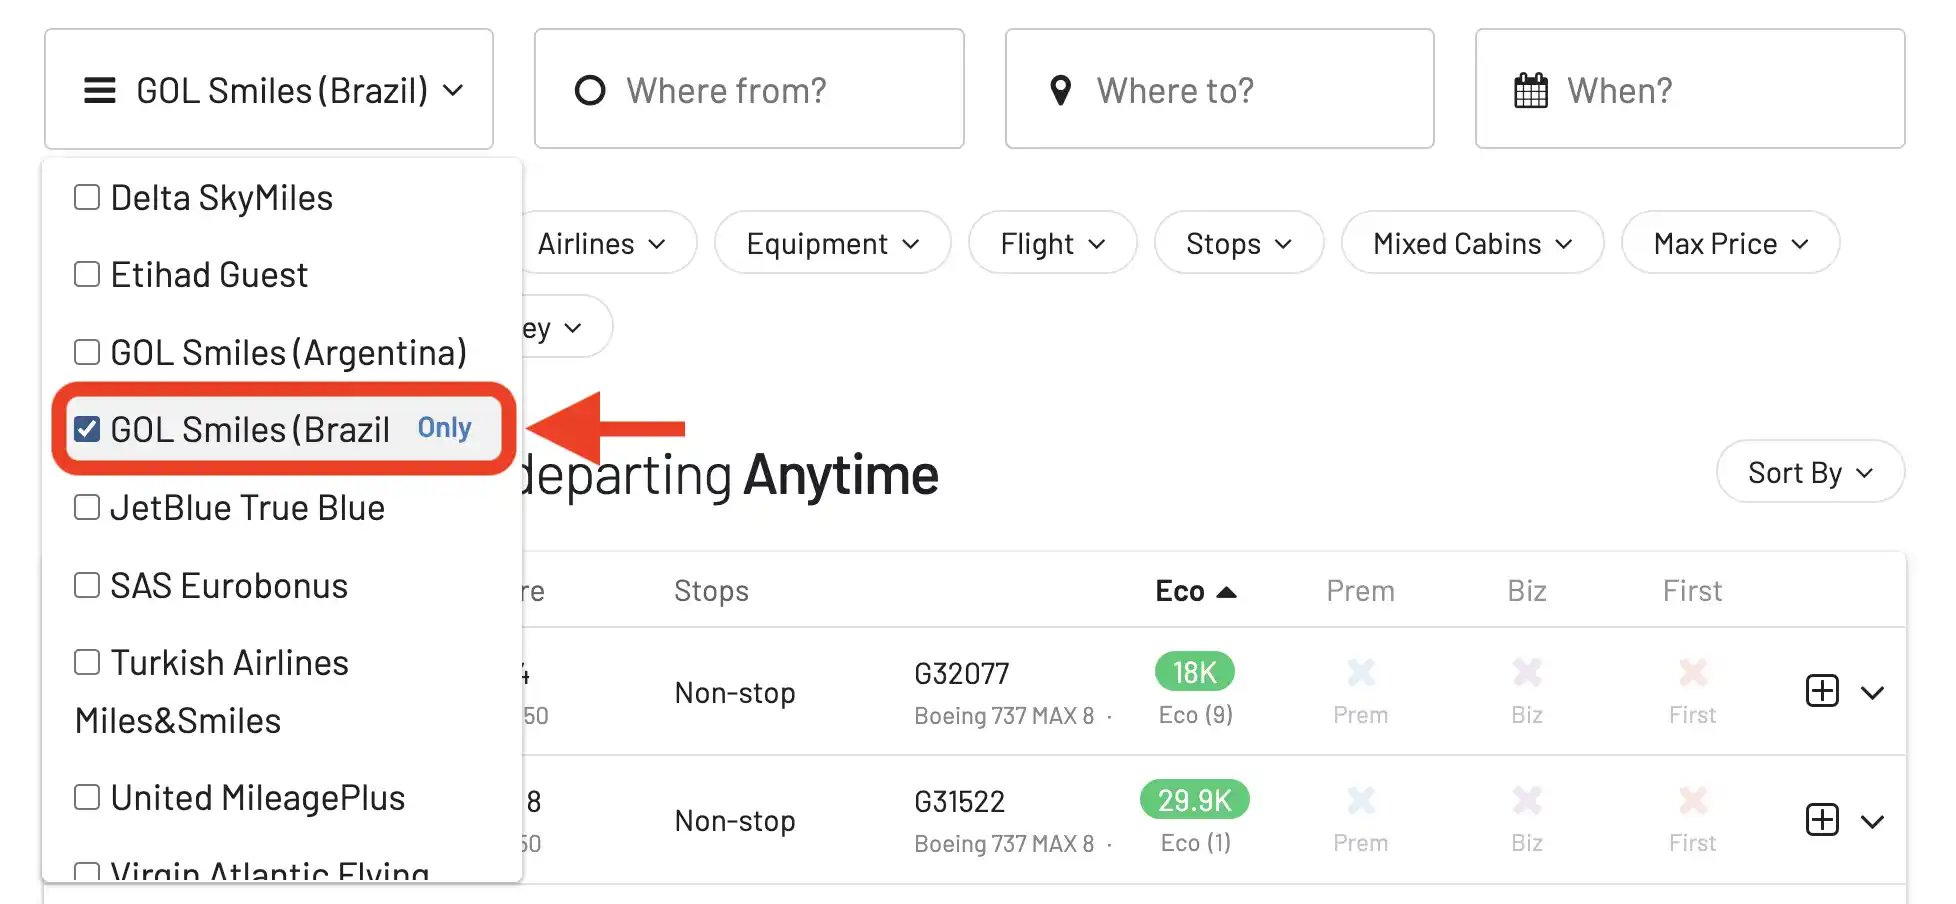Open the Equipment filter dropdown
The width and height of the screenshot is (1956, 904).
coord(832,243)
